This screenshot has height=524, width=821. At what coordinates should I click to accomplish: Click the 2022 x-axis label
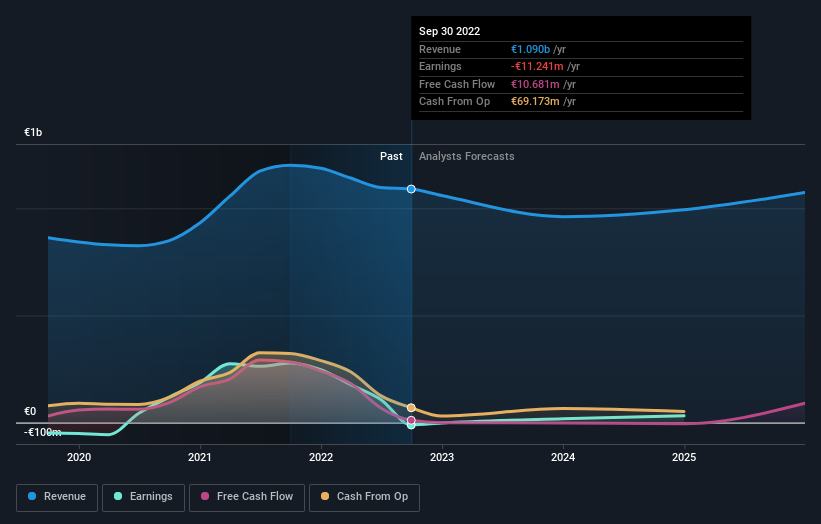(321, 458)
